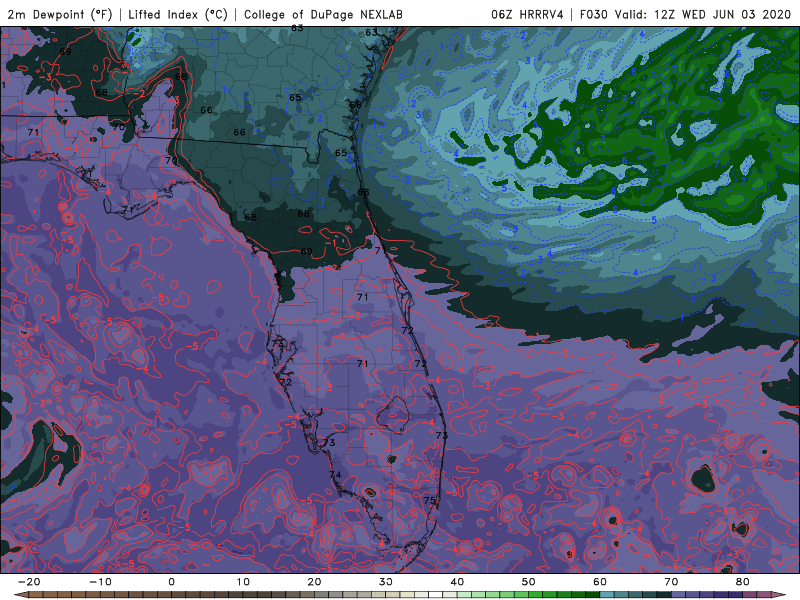
Task: Click the "-10" color scale label
Action: click(x=100, y=582)
